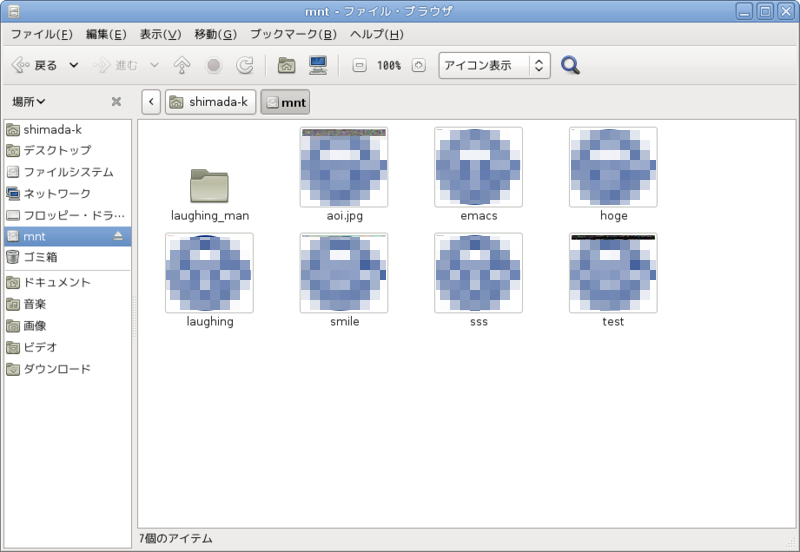This screenshot has height=552, width=800.
Task: Open デスクトップ in the sidebar
Action: click(x=67, y=150)
